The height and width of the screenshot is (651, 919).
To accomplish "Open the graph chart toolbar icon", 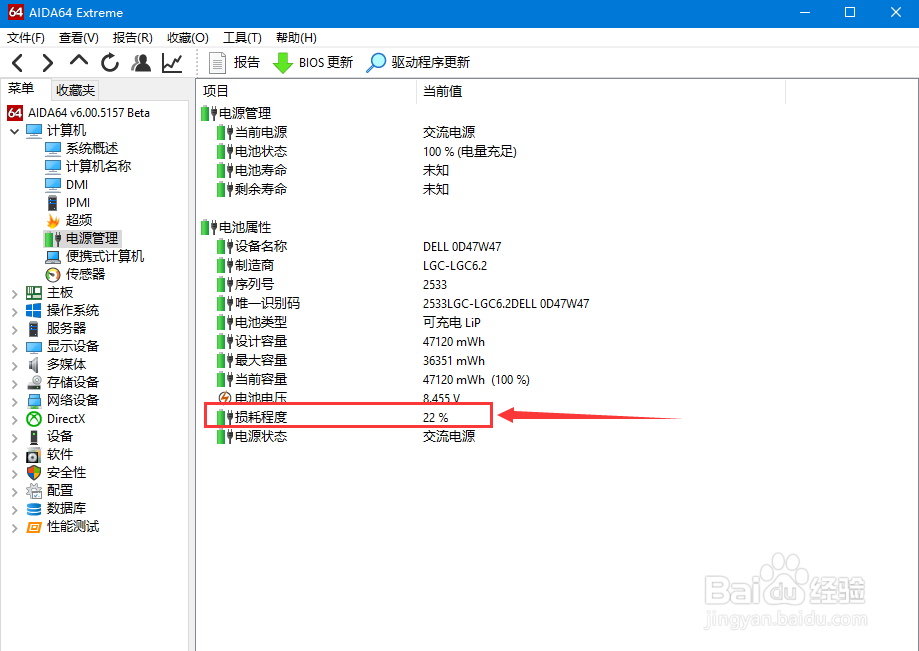I will 172,63.
